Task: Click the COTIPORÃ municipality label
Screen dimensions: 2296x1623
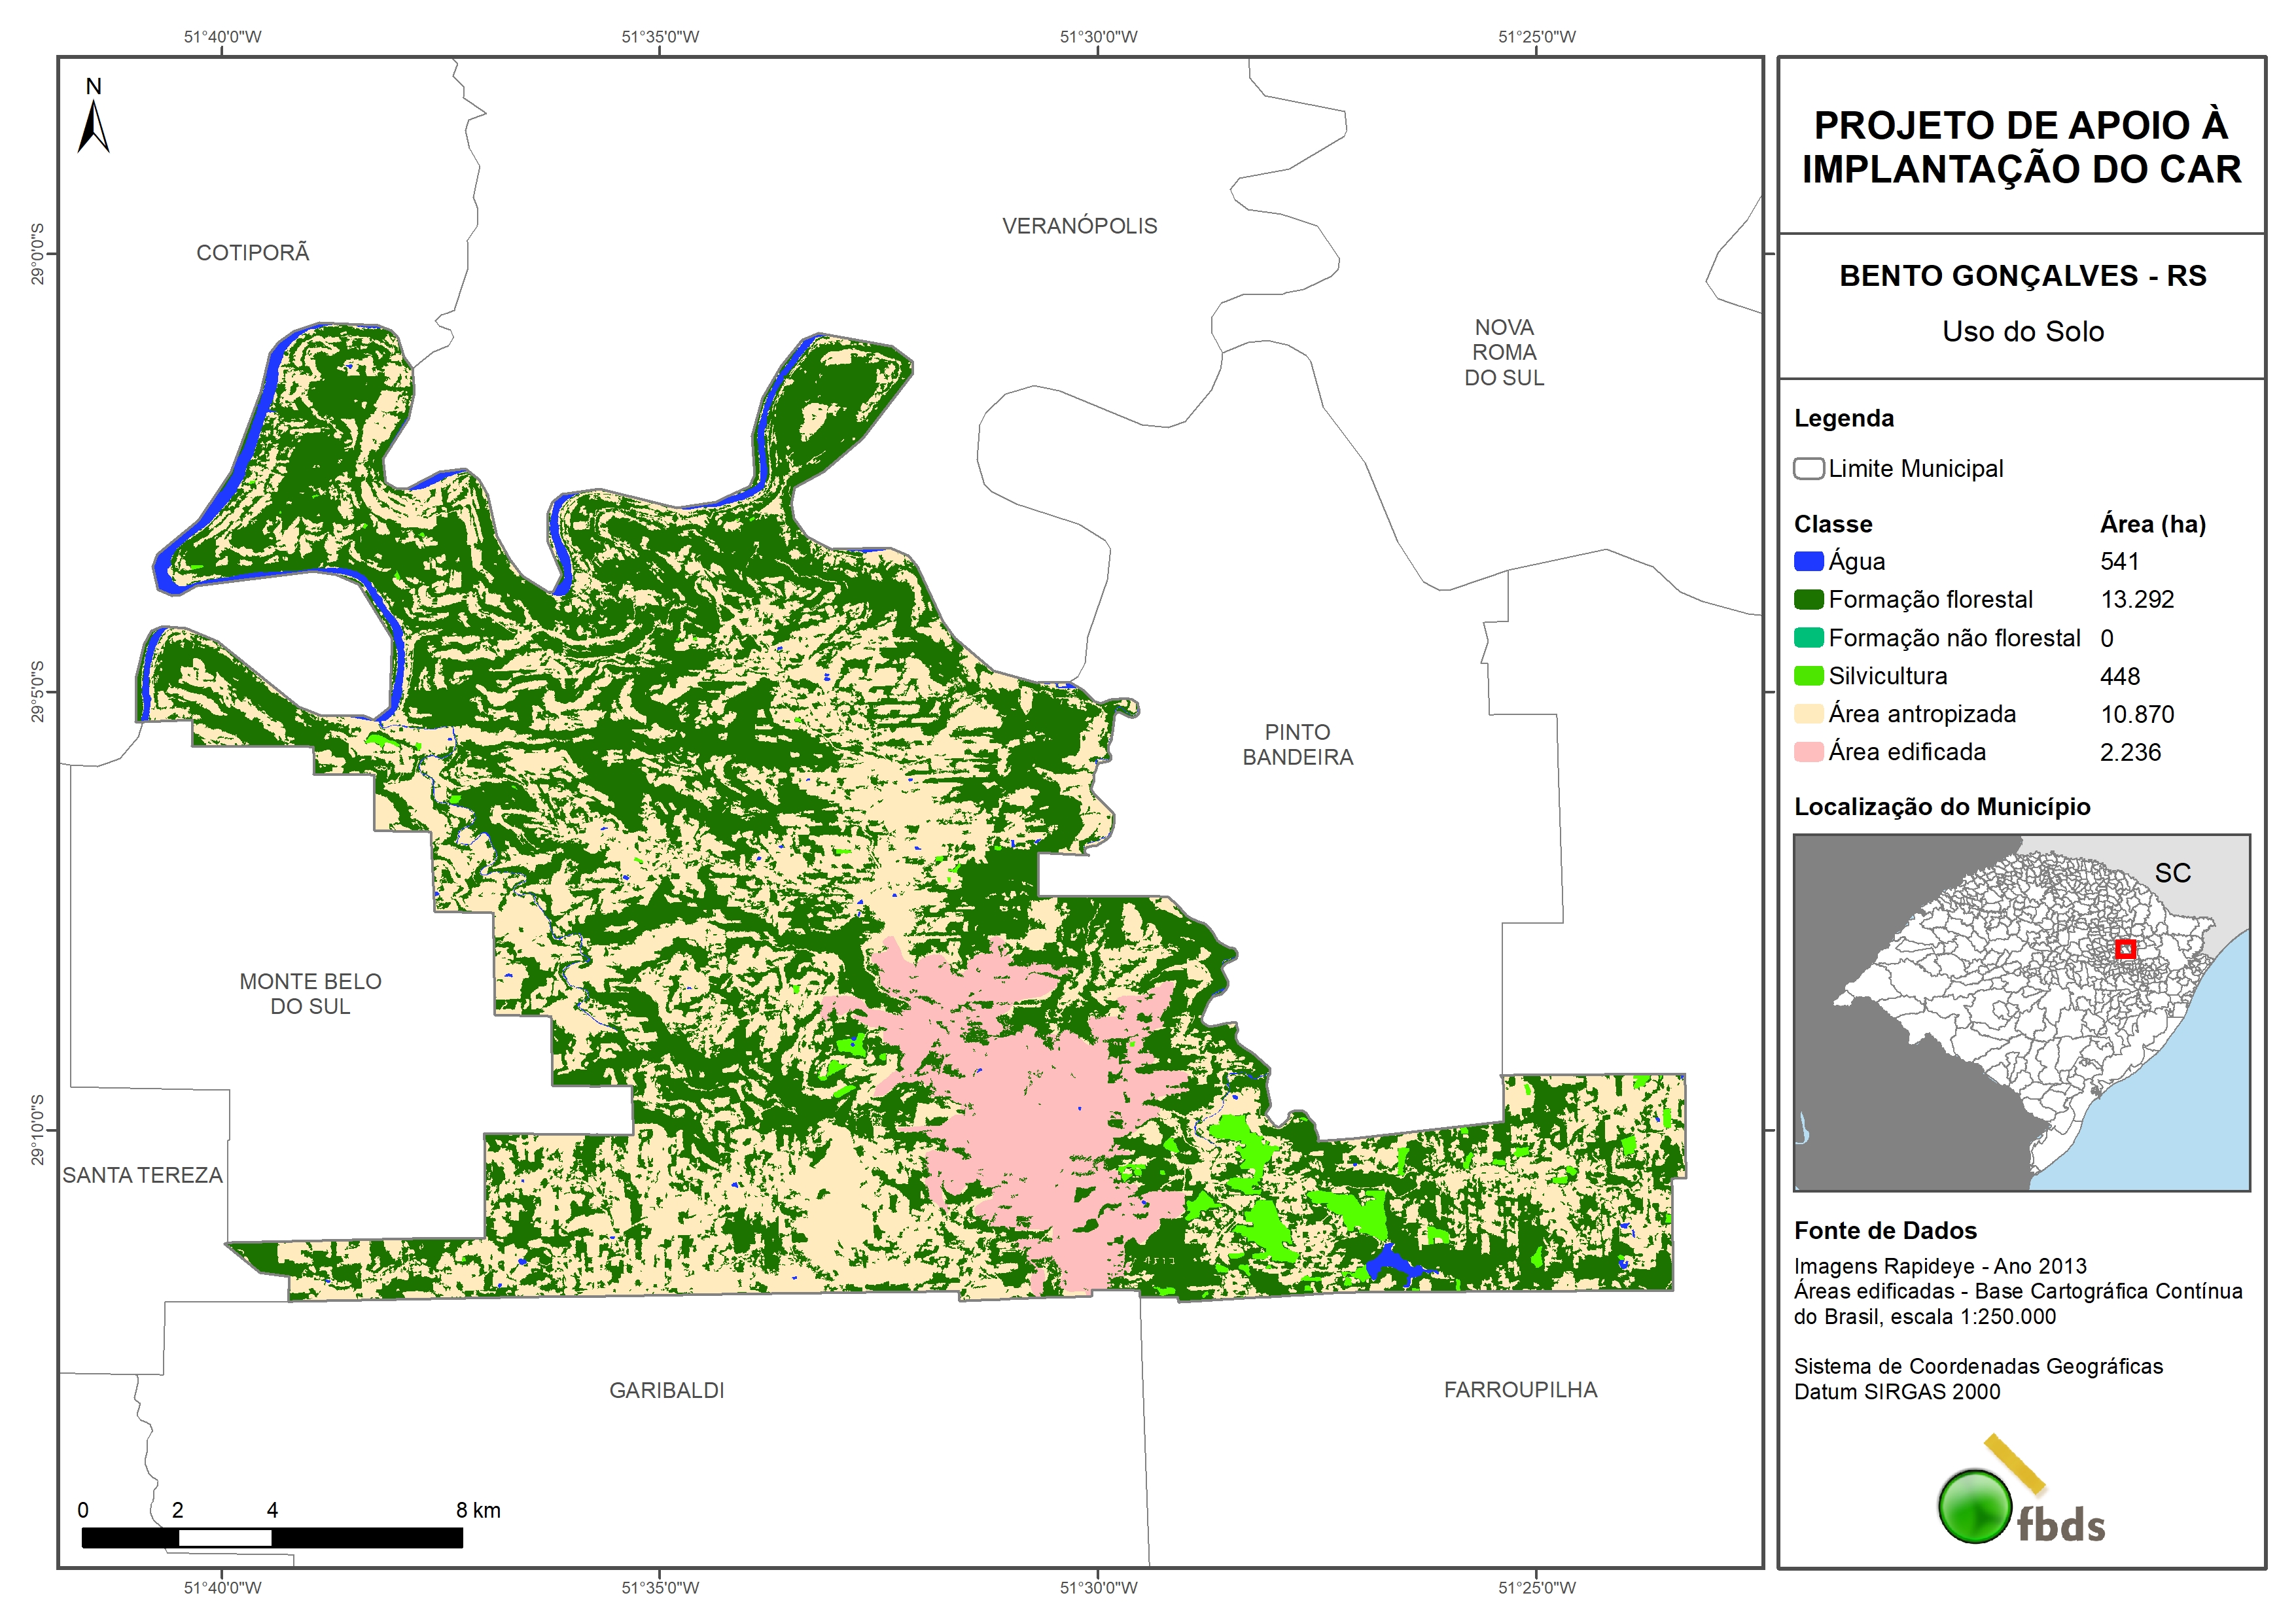Action: 252,253
